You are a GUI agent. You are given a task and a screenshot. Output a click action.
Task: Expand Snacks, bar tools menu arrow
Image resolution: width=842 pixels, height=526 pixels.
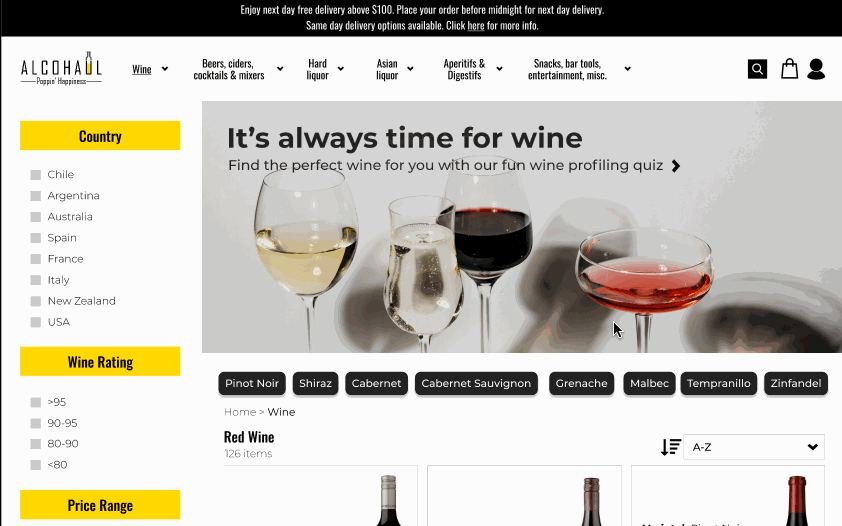point(627,69)
